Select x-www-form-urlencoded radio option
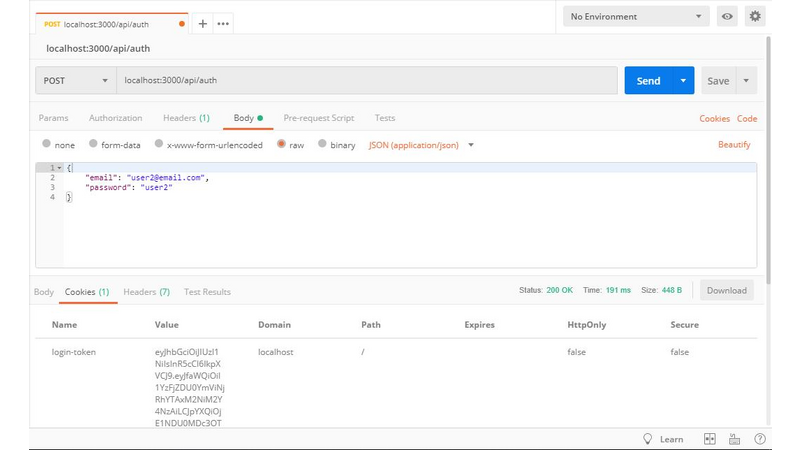The image size is (800, 450). click(159, 144)
